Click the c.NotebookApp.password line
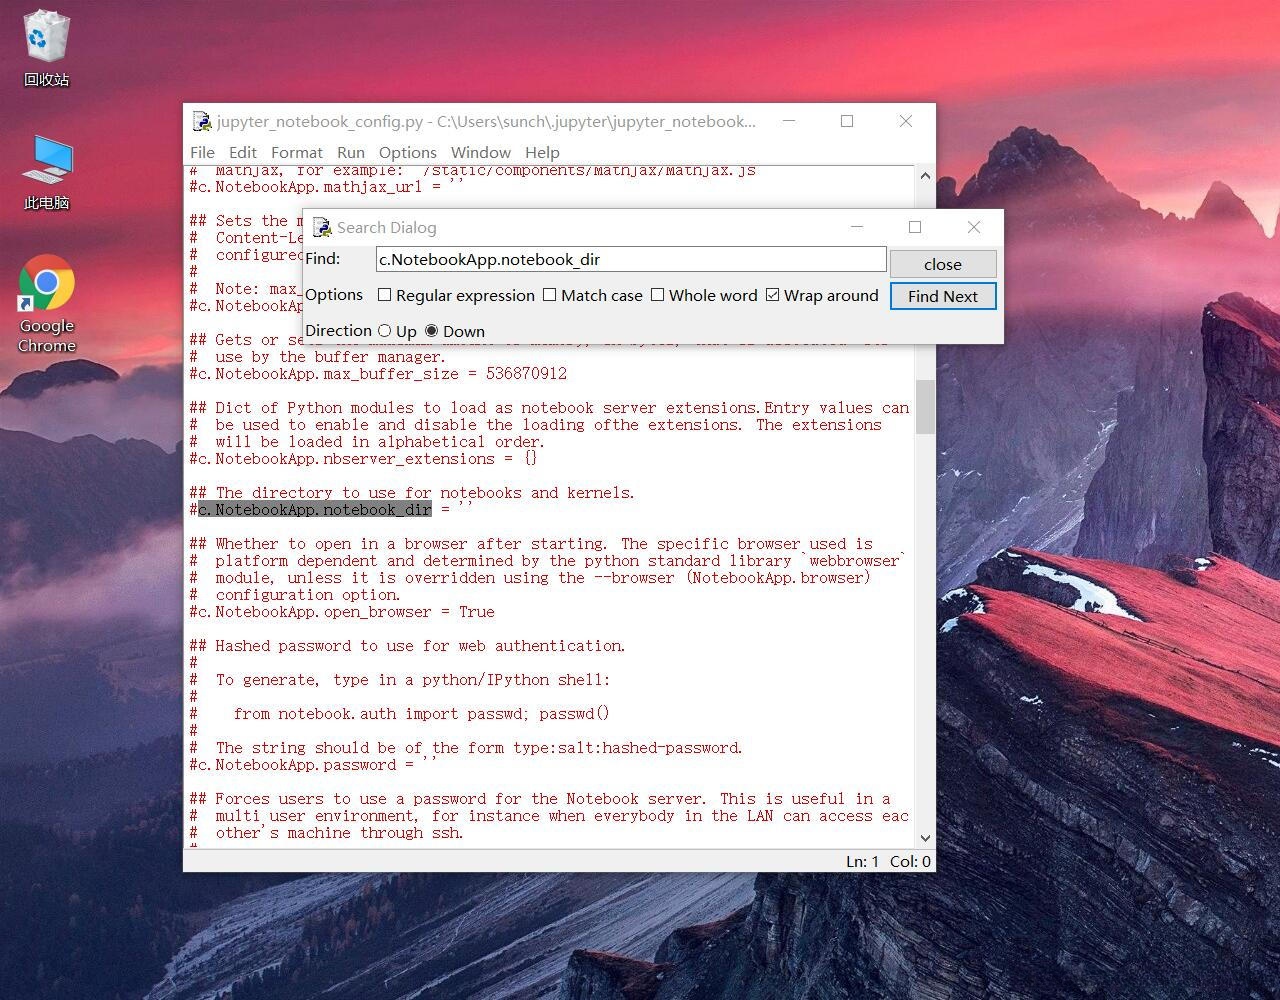The image size is (1280, 1000). pyautogui.click(x=314, y=765)
